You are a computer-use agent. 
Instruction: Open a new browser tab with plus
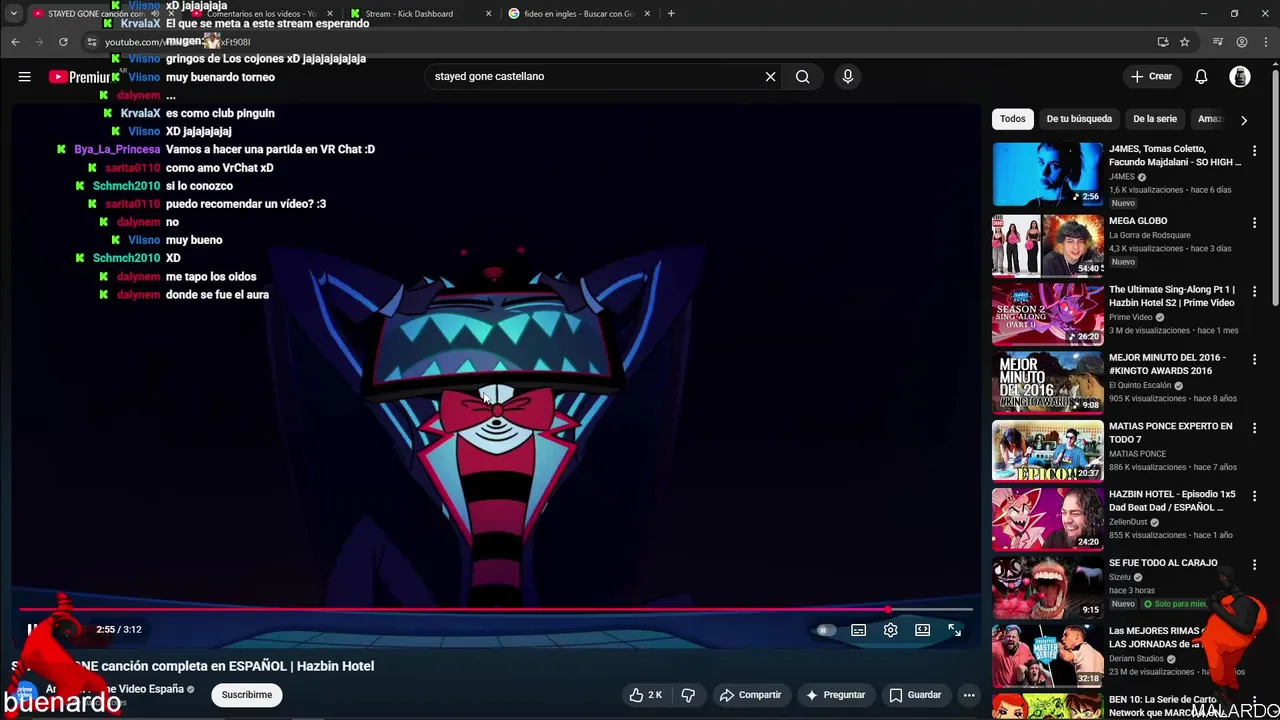[671, 14]
